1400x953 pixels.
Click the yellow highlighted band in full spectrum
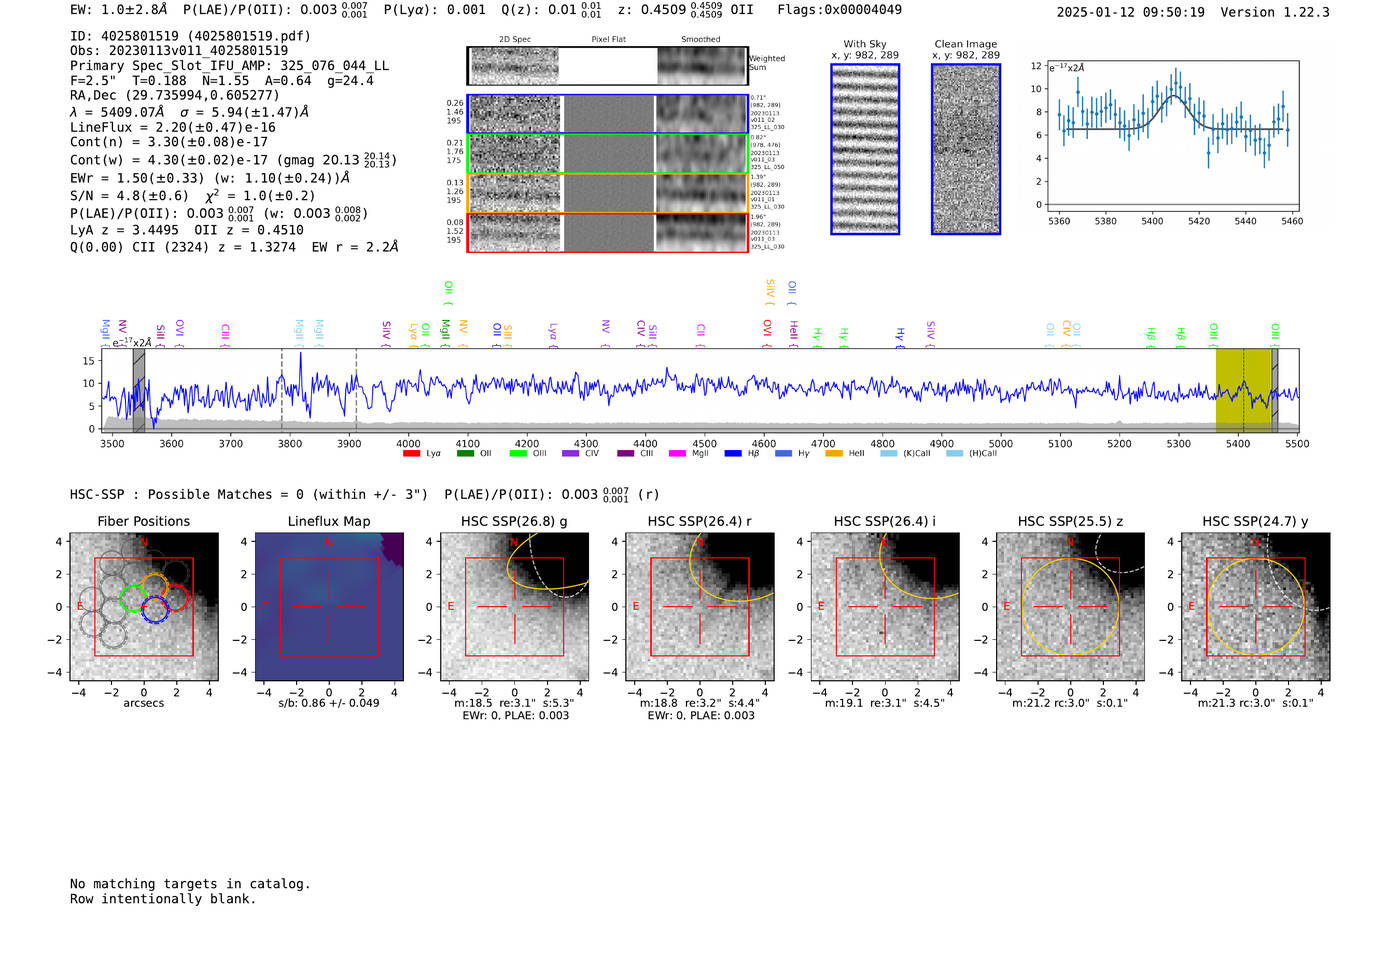pyautogui.click(x=1243, y=390)
